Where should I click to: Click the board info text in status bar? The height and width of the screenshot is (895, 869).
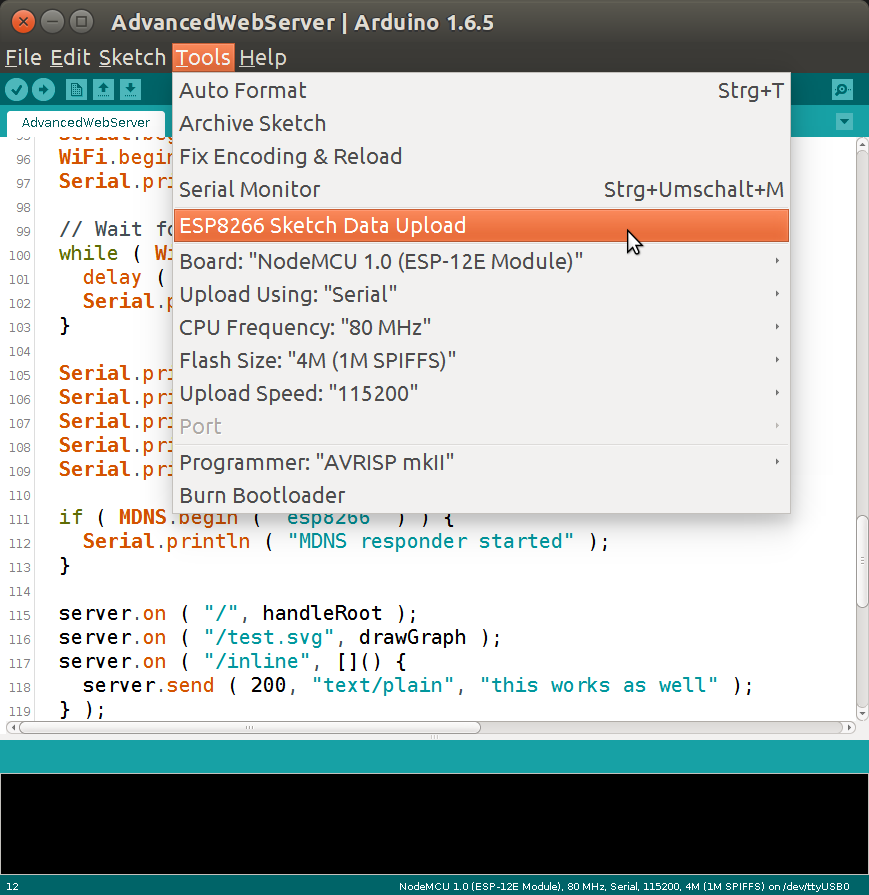tap(624, 886)
